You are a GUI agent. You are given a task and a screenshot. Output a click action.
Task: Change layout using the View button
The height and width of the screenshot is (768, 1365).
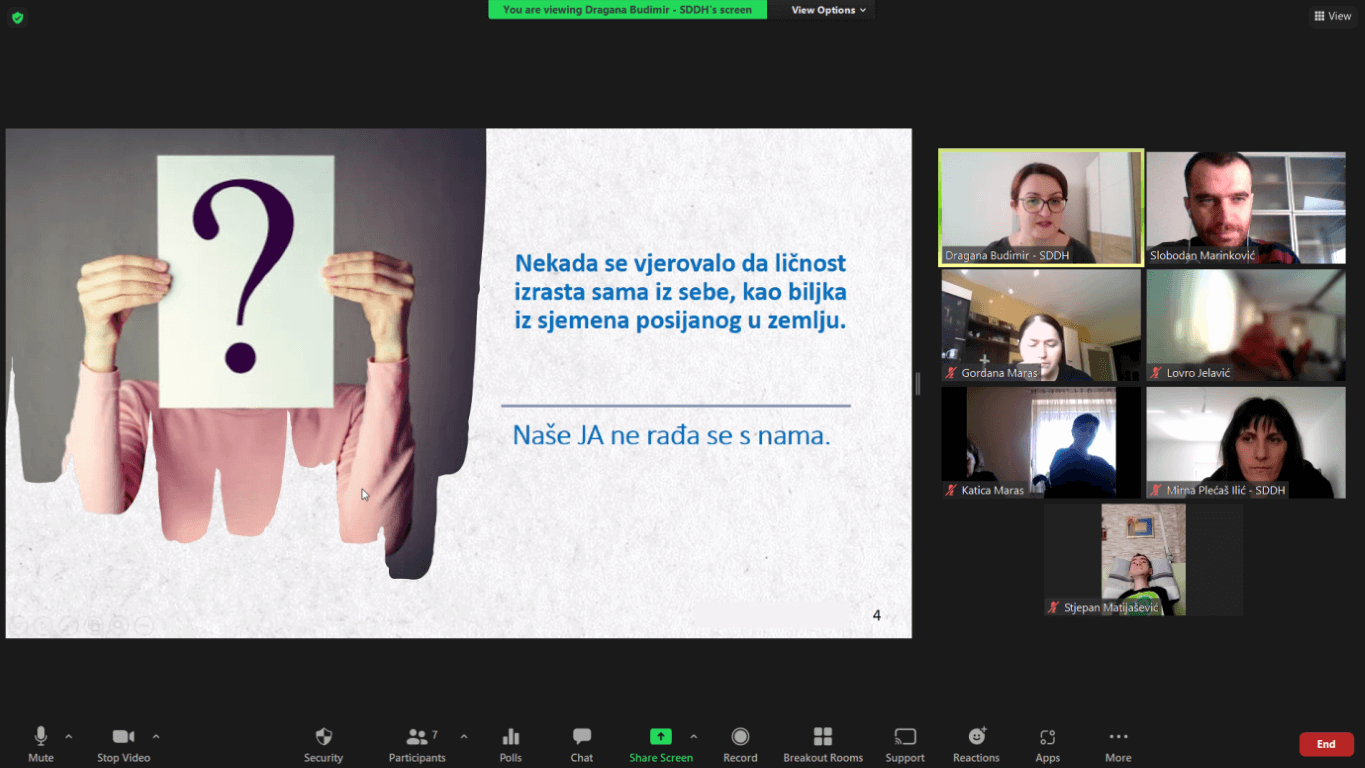tap(1332, 16)
